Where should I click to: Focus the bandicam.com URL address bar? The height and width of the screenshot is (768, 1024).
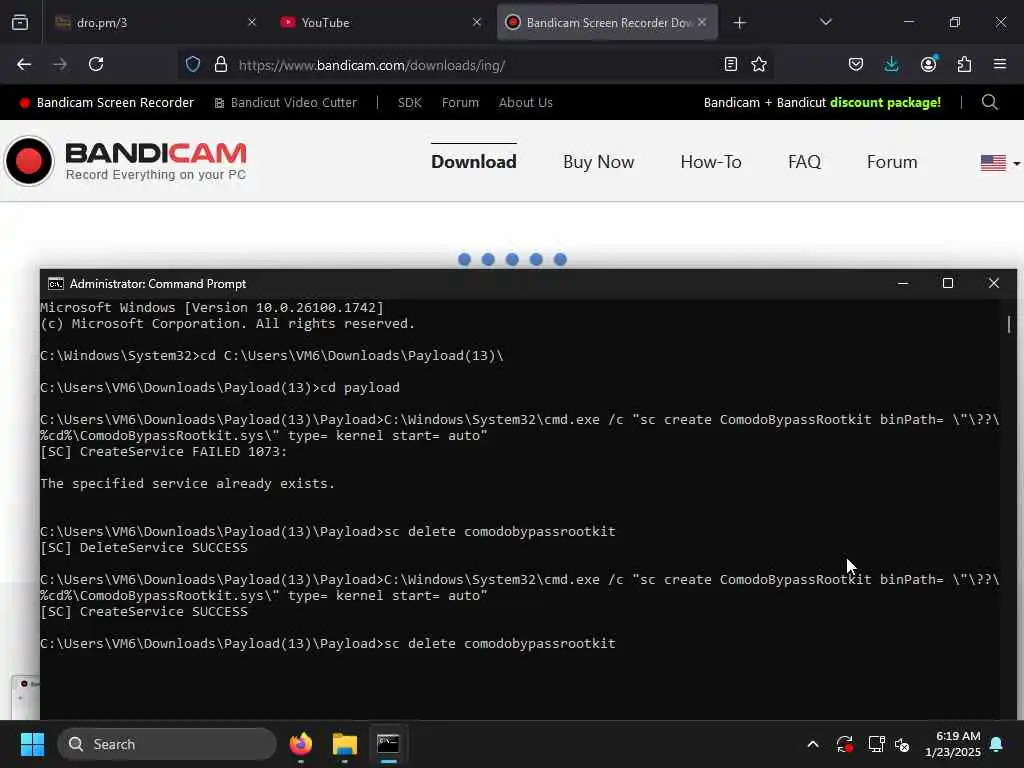coord(474,65)
